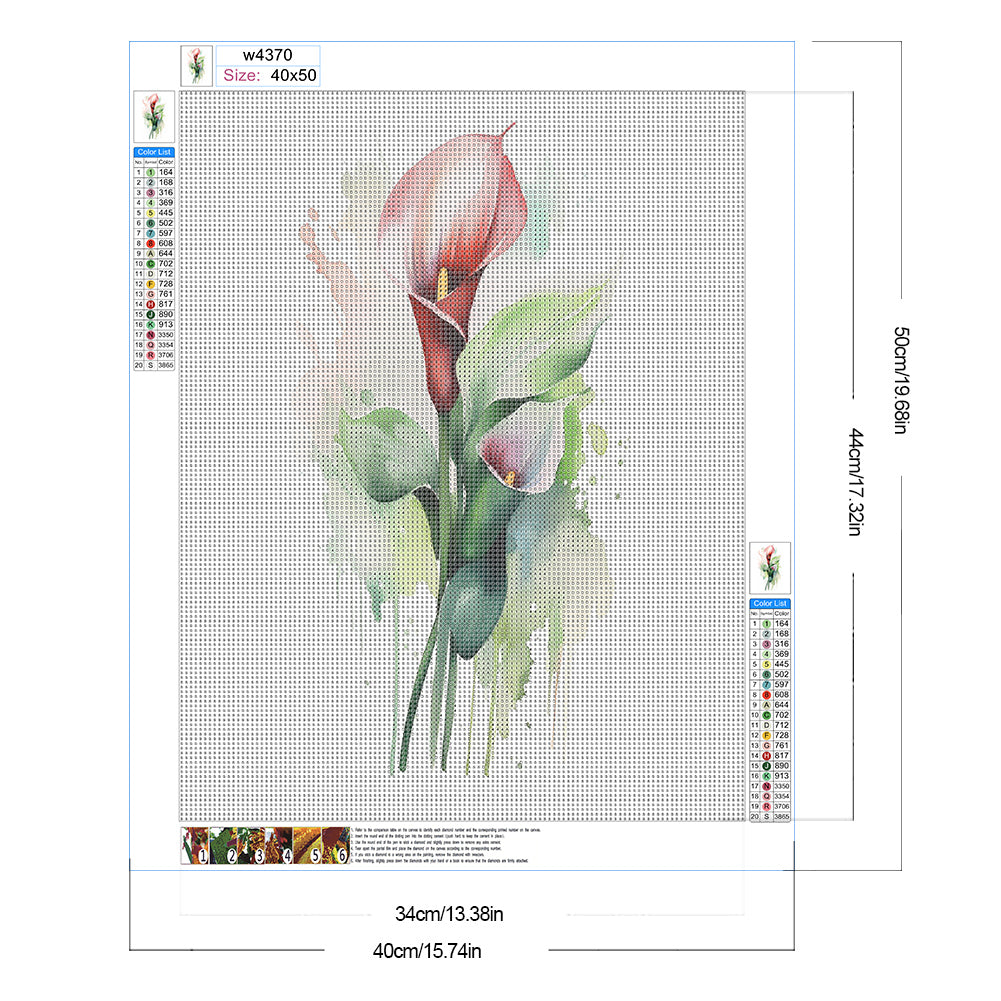The width and height of the screenshot is (1001, 1001).
Task: Click the right Color List header
Action: click(770, 604)
